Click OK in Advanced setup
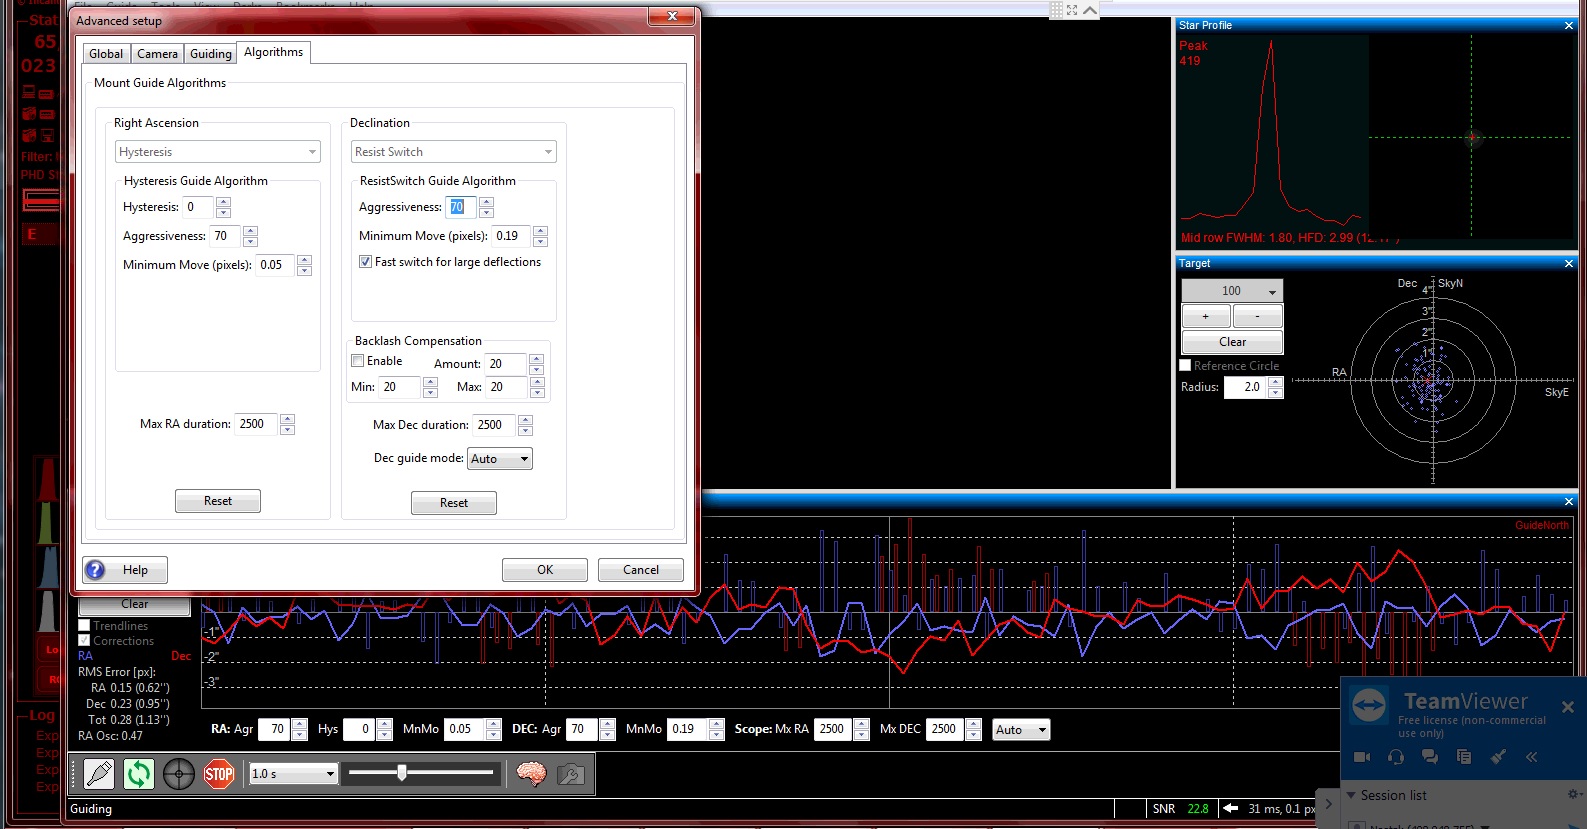Screen dimensions: 1587x829 (545, 570)
